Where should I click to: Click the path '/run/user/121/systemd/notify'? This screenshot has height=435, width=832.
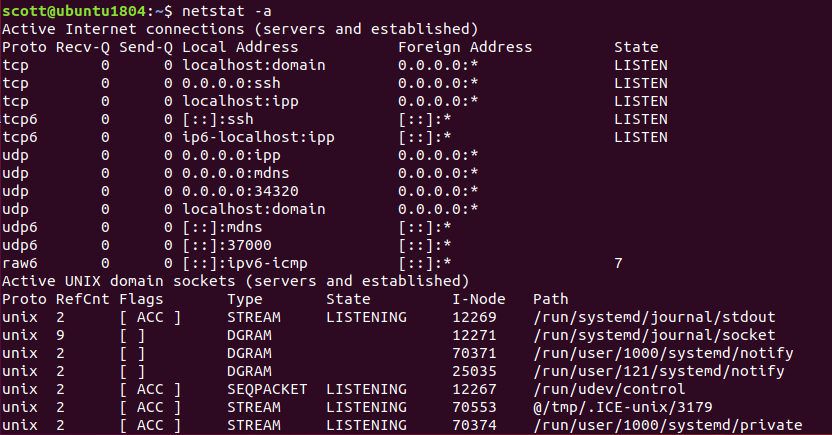pos(659,371)
